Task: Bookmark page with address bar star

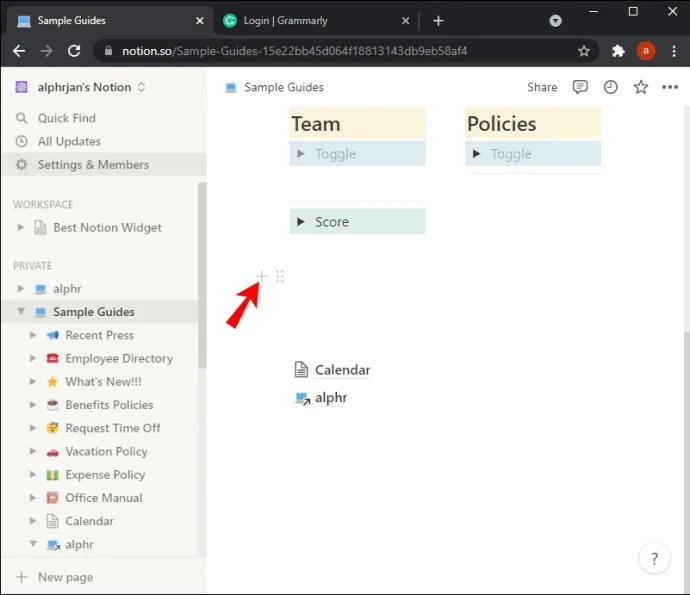Action: (584, 51)
